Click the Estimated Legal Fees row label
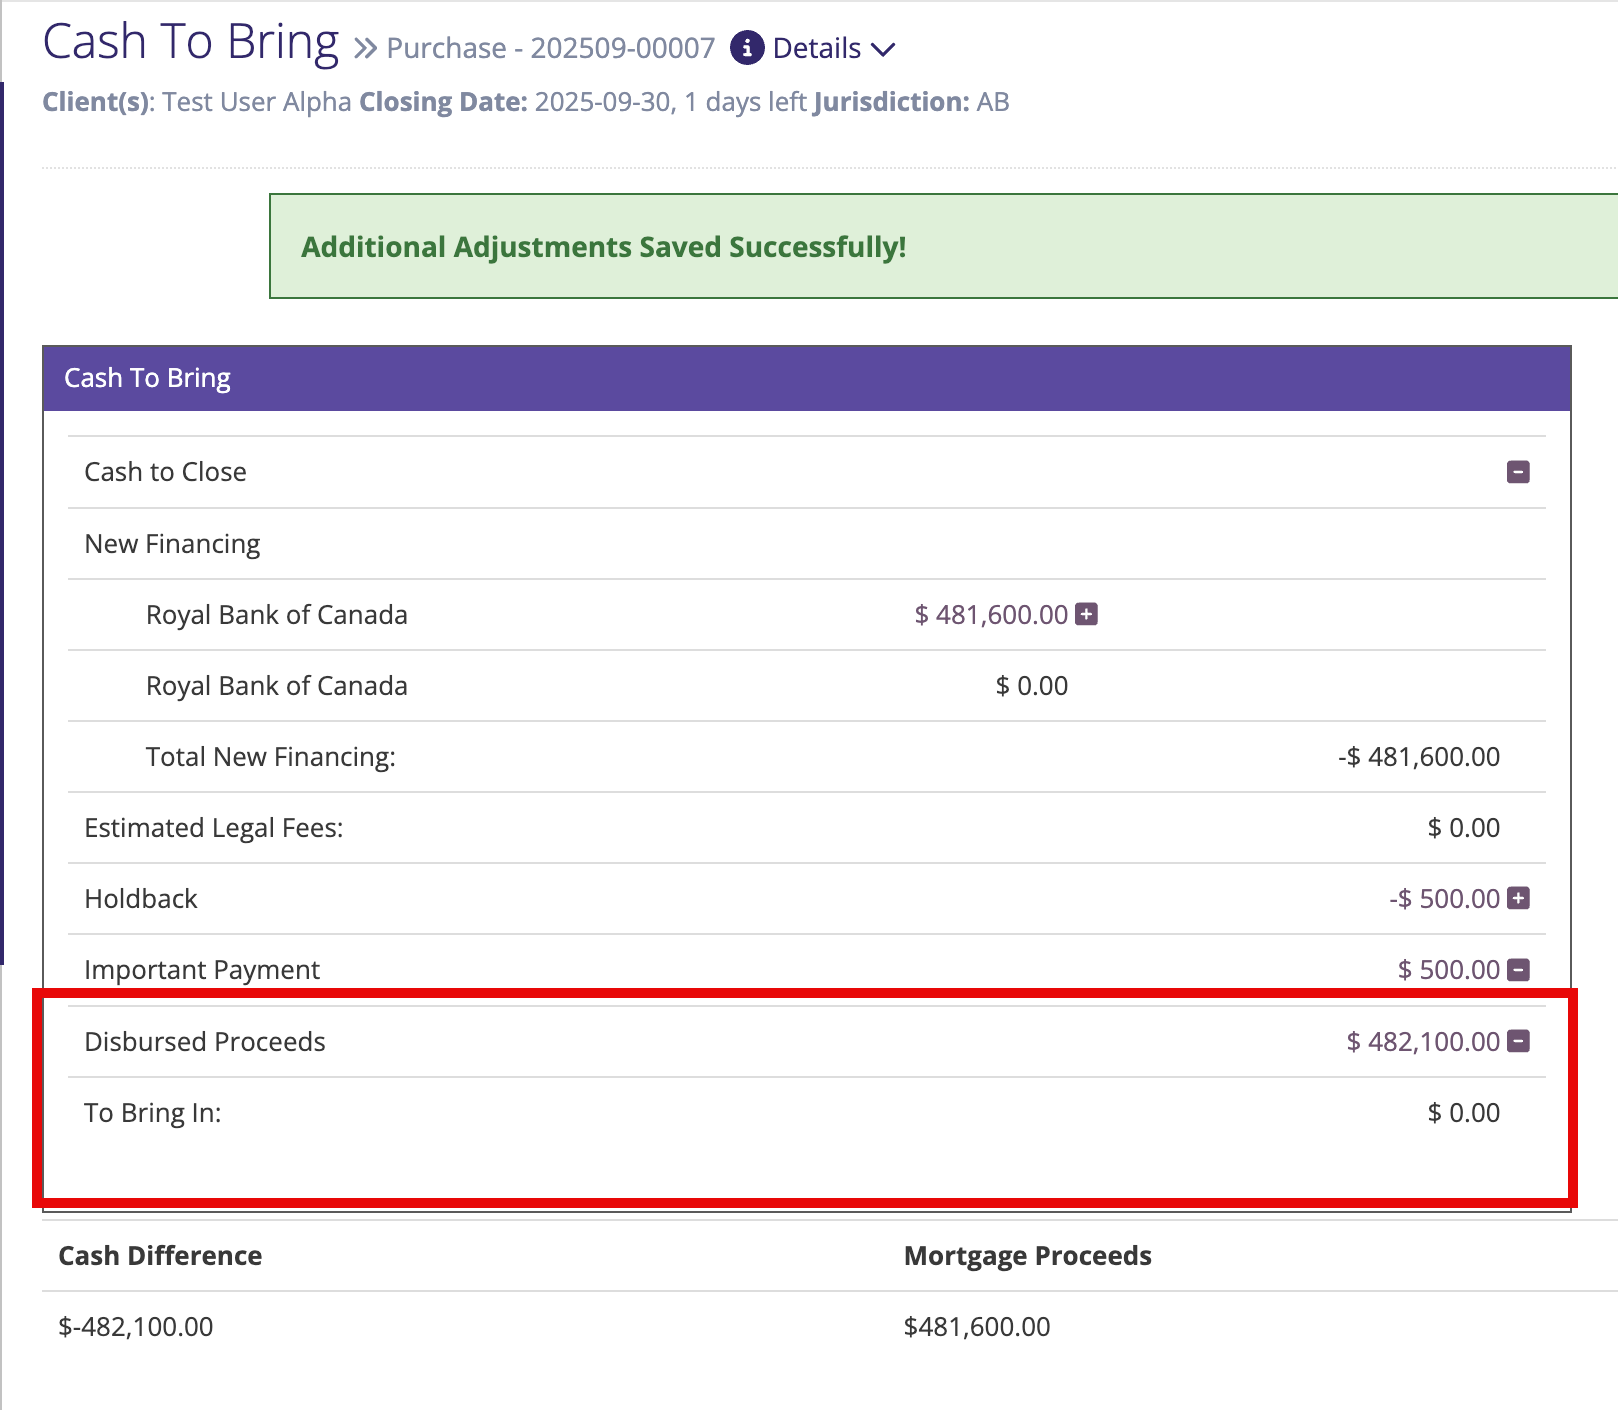Image resolution: width=1618 pixels, height=1410 pixels. pos(213,828)
